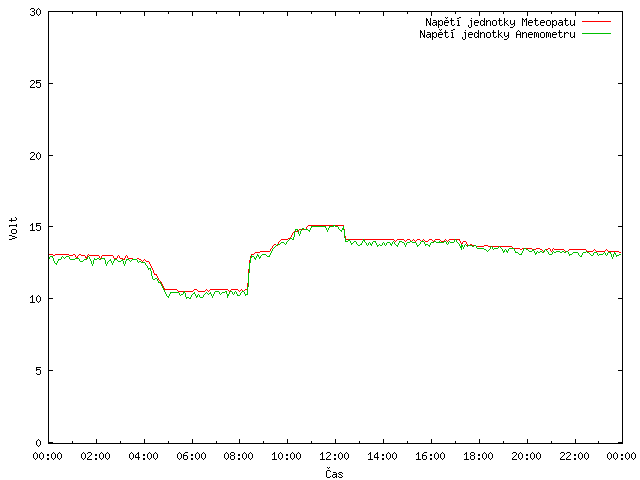This screenshot has width=640, height=480.
Task: Click the green legend line sample
Action: pos(596,33)
